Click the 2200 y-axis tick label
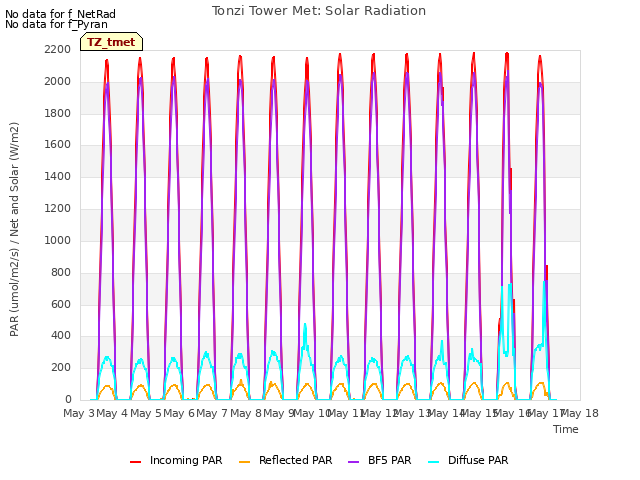Image resolution: width=640 pixels, height=480 pixels. click(58, 49)
